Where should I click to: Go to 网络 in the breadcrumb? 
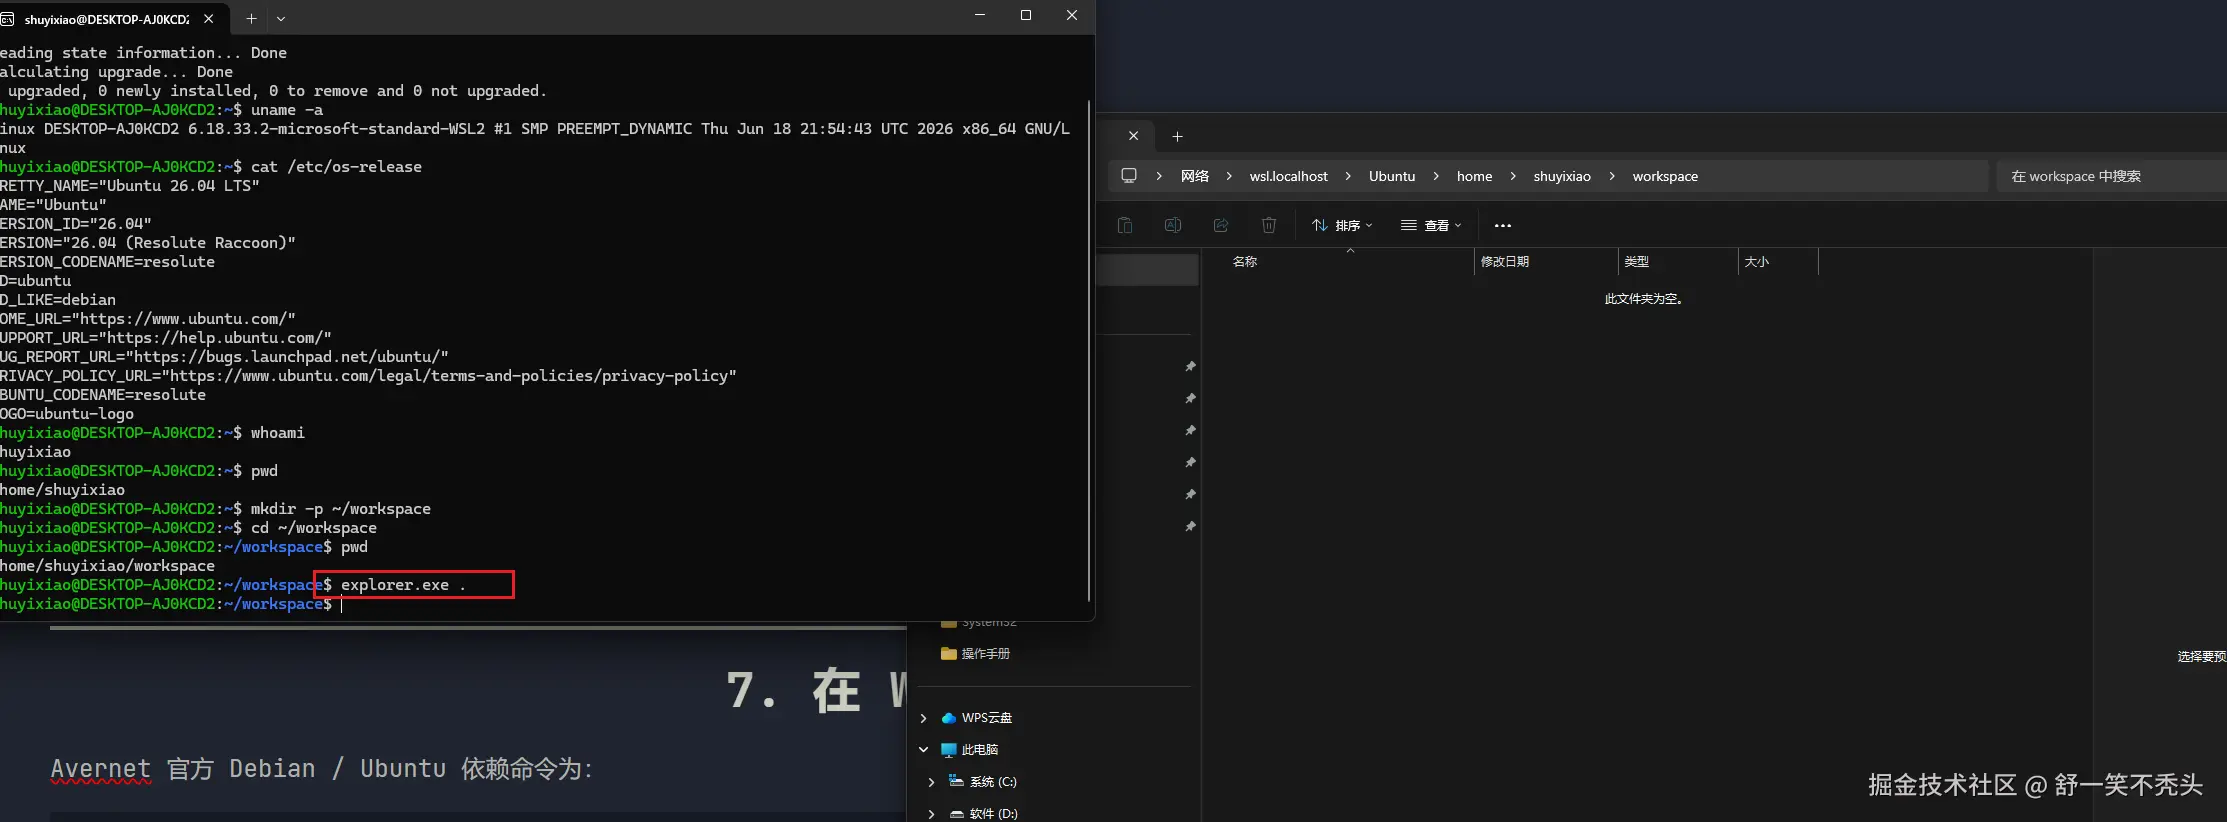1195,176
